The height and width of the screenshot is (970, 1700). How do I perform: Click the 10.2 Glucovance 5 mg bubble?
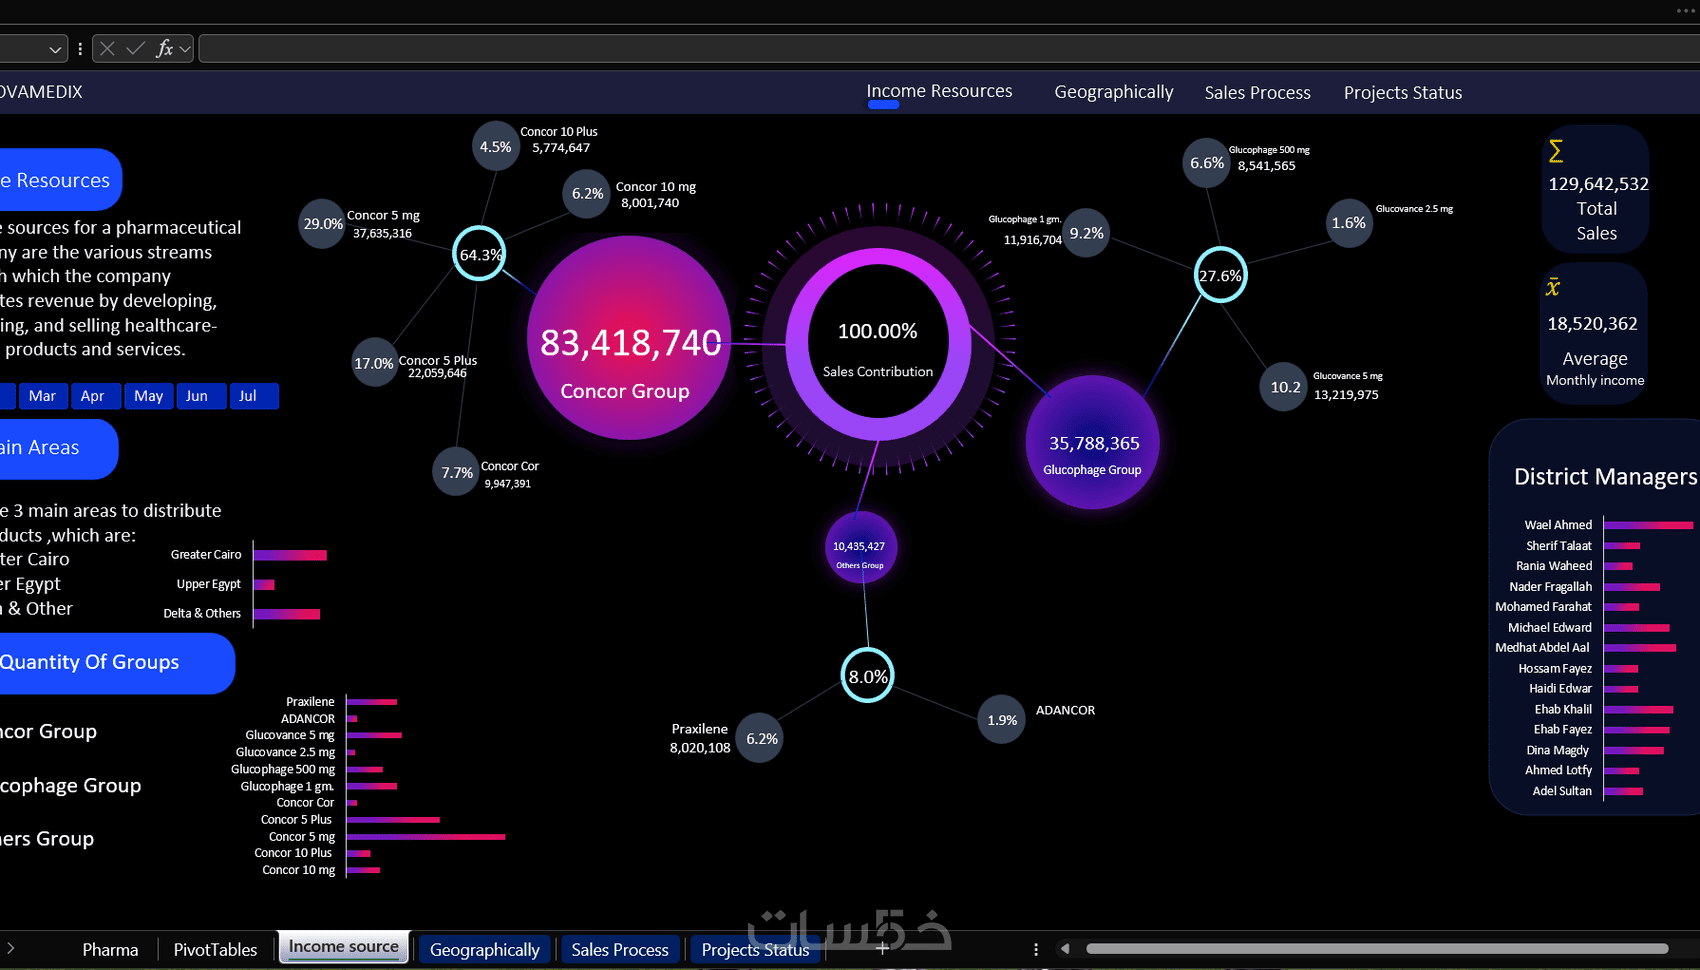(1284, 387)
